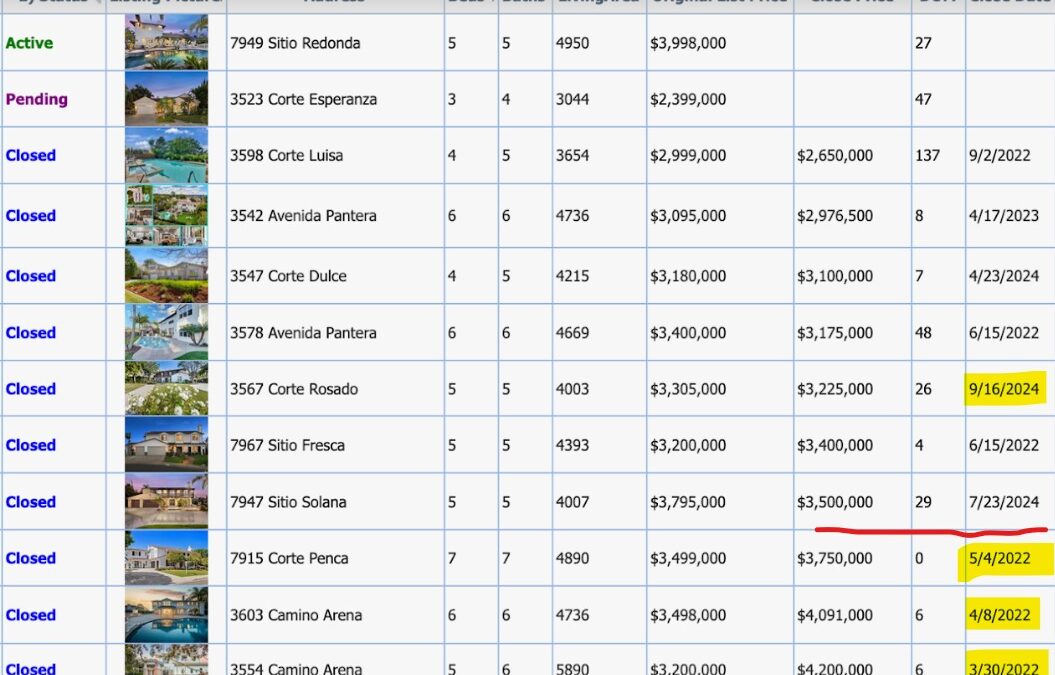This screenshot has height=675, width=1055.
Task: Open the 3547 Corte Dulce listing picture
Action: (166, 275)
